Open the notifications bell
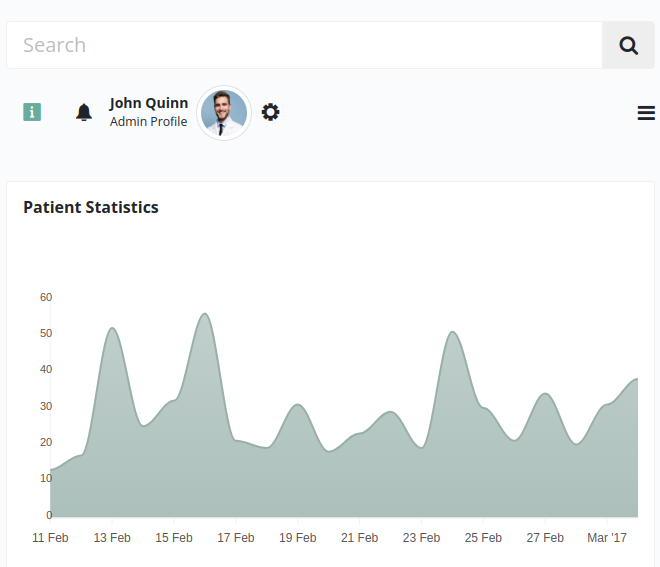Screen dimensions: 660x567 coord(84,112)
